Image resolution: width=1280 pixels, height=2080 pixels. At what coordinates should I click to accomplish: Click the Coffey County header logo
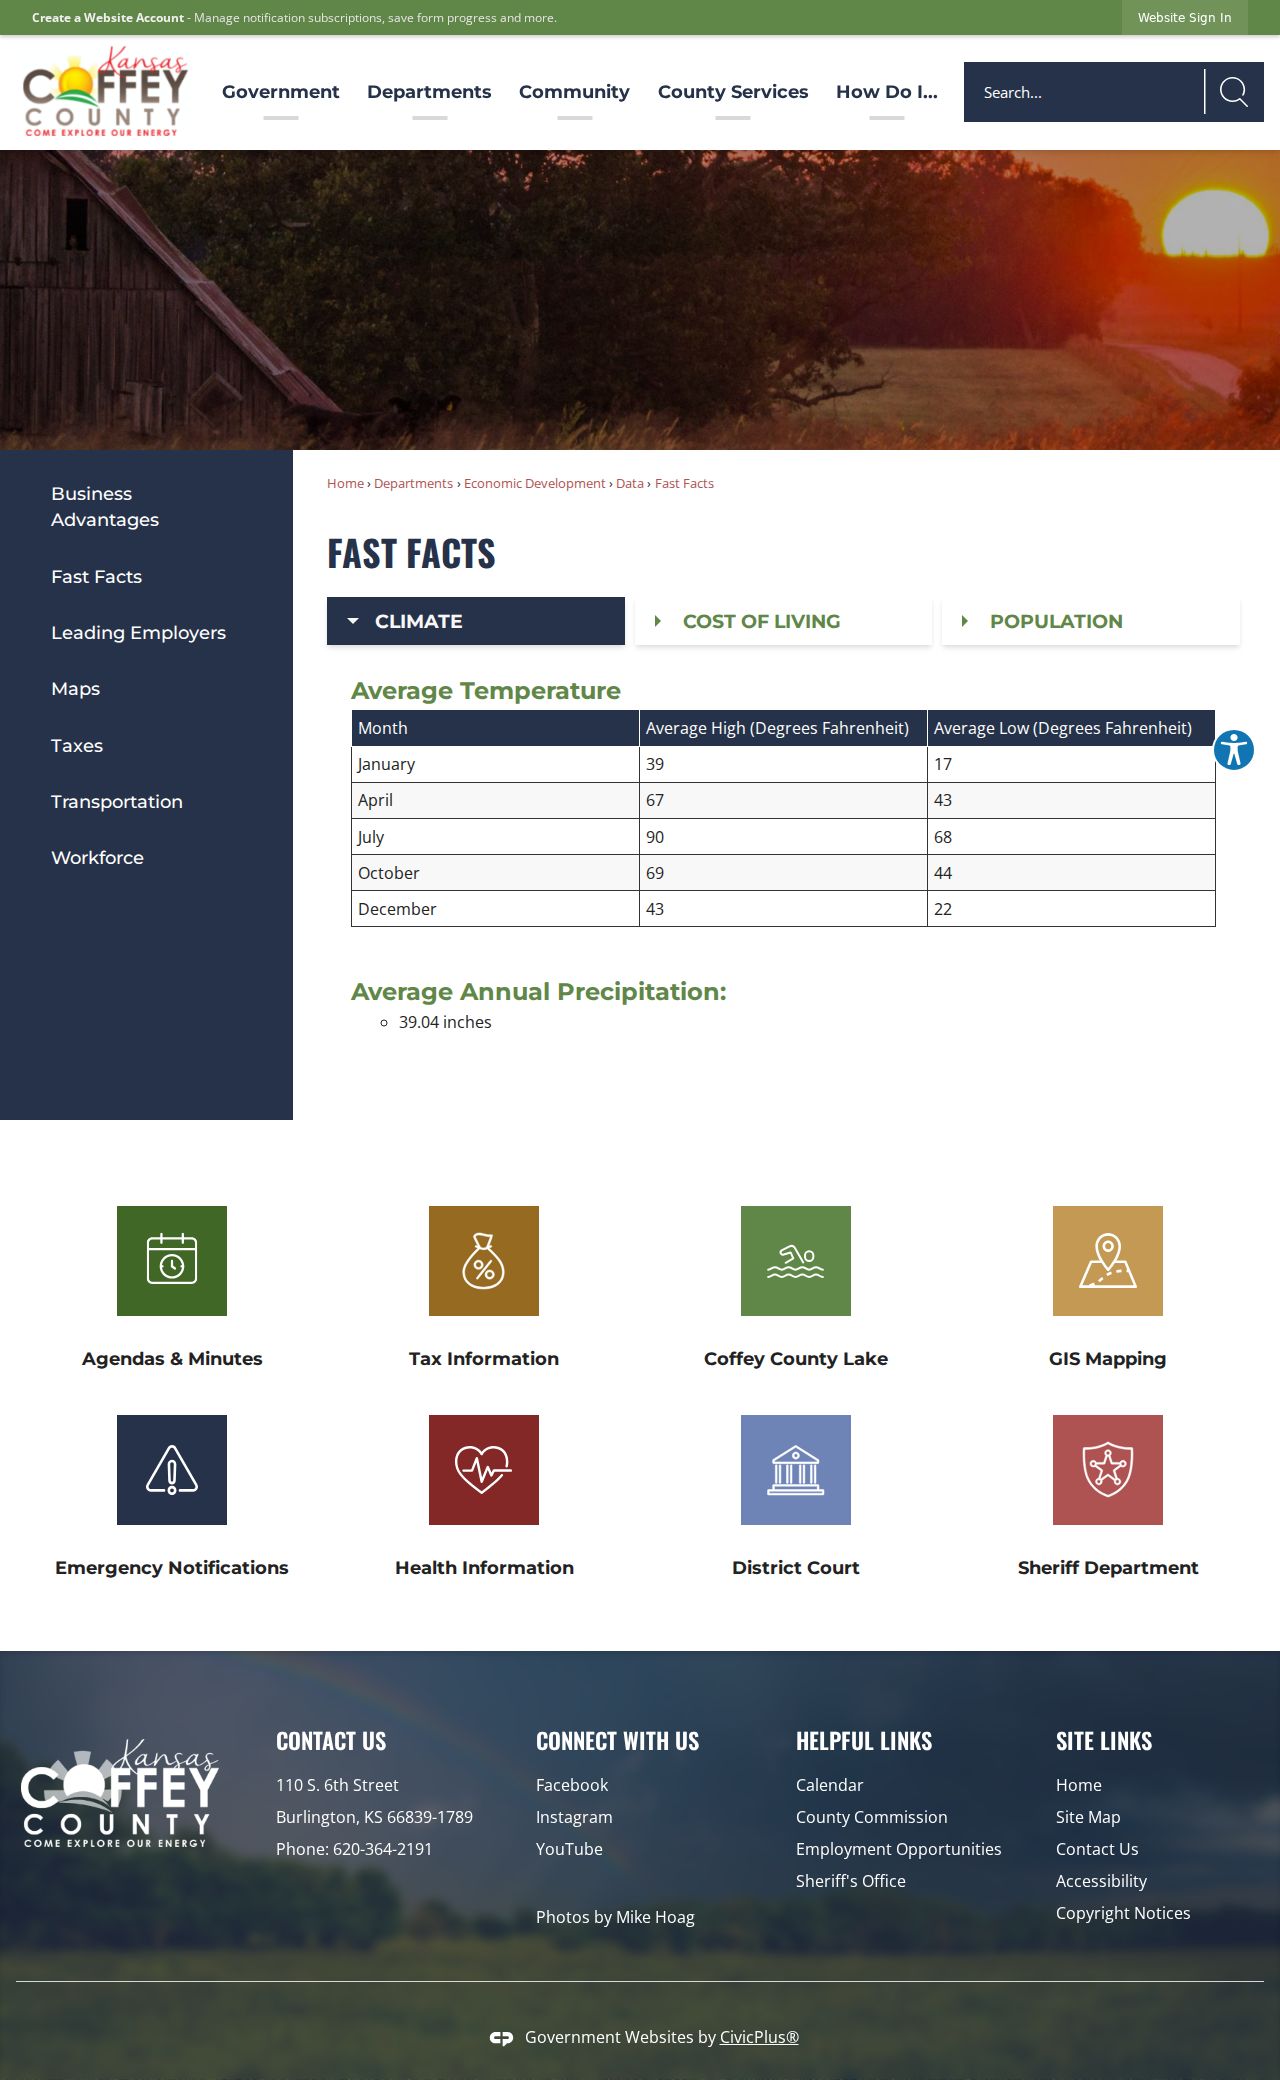coord(105,92)
